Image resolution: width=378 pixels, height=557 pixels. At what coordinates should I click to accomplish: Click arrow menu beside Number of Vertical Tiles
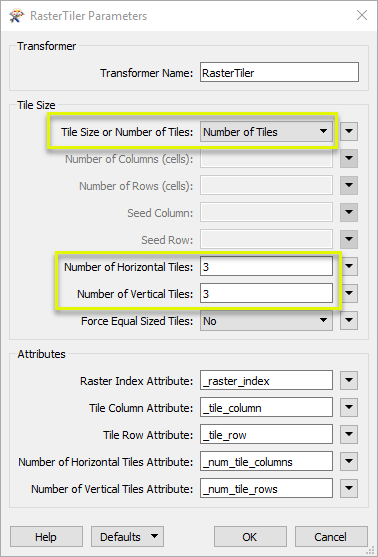(349, 293)
